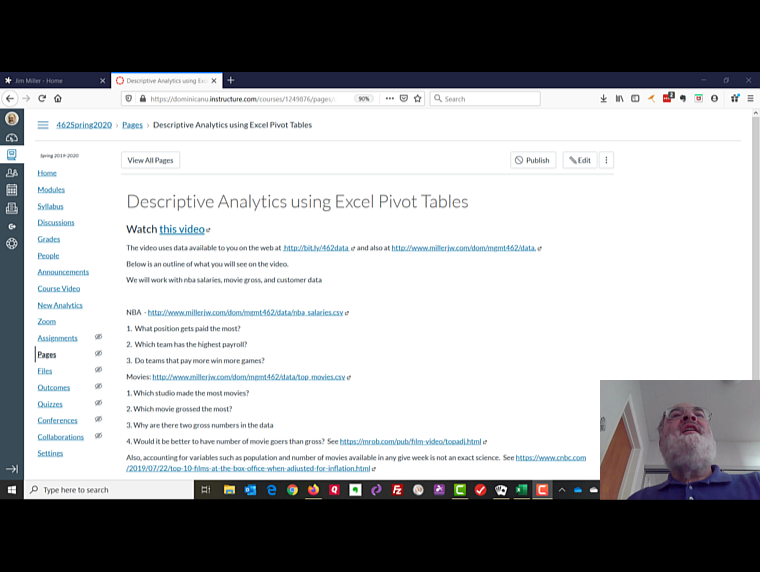
Task: Toggle the sidebar view icon in the toolbar
Action: [635, 98]
